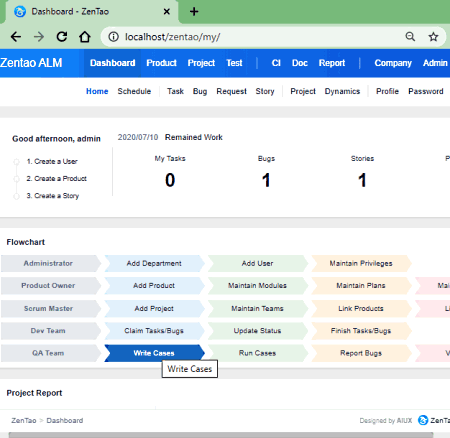Click Link Products flowchart step
The image size is (450, 438).
pyautogui.click(x=361, y=309)
